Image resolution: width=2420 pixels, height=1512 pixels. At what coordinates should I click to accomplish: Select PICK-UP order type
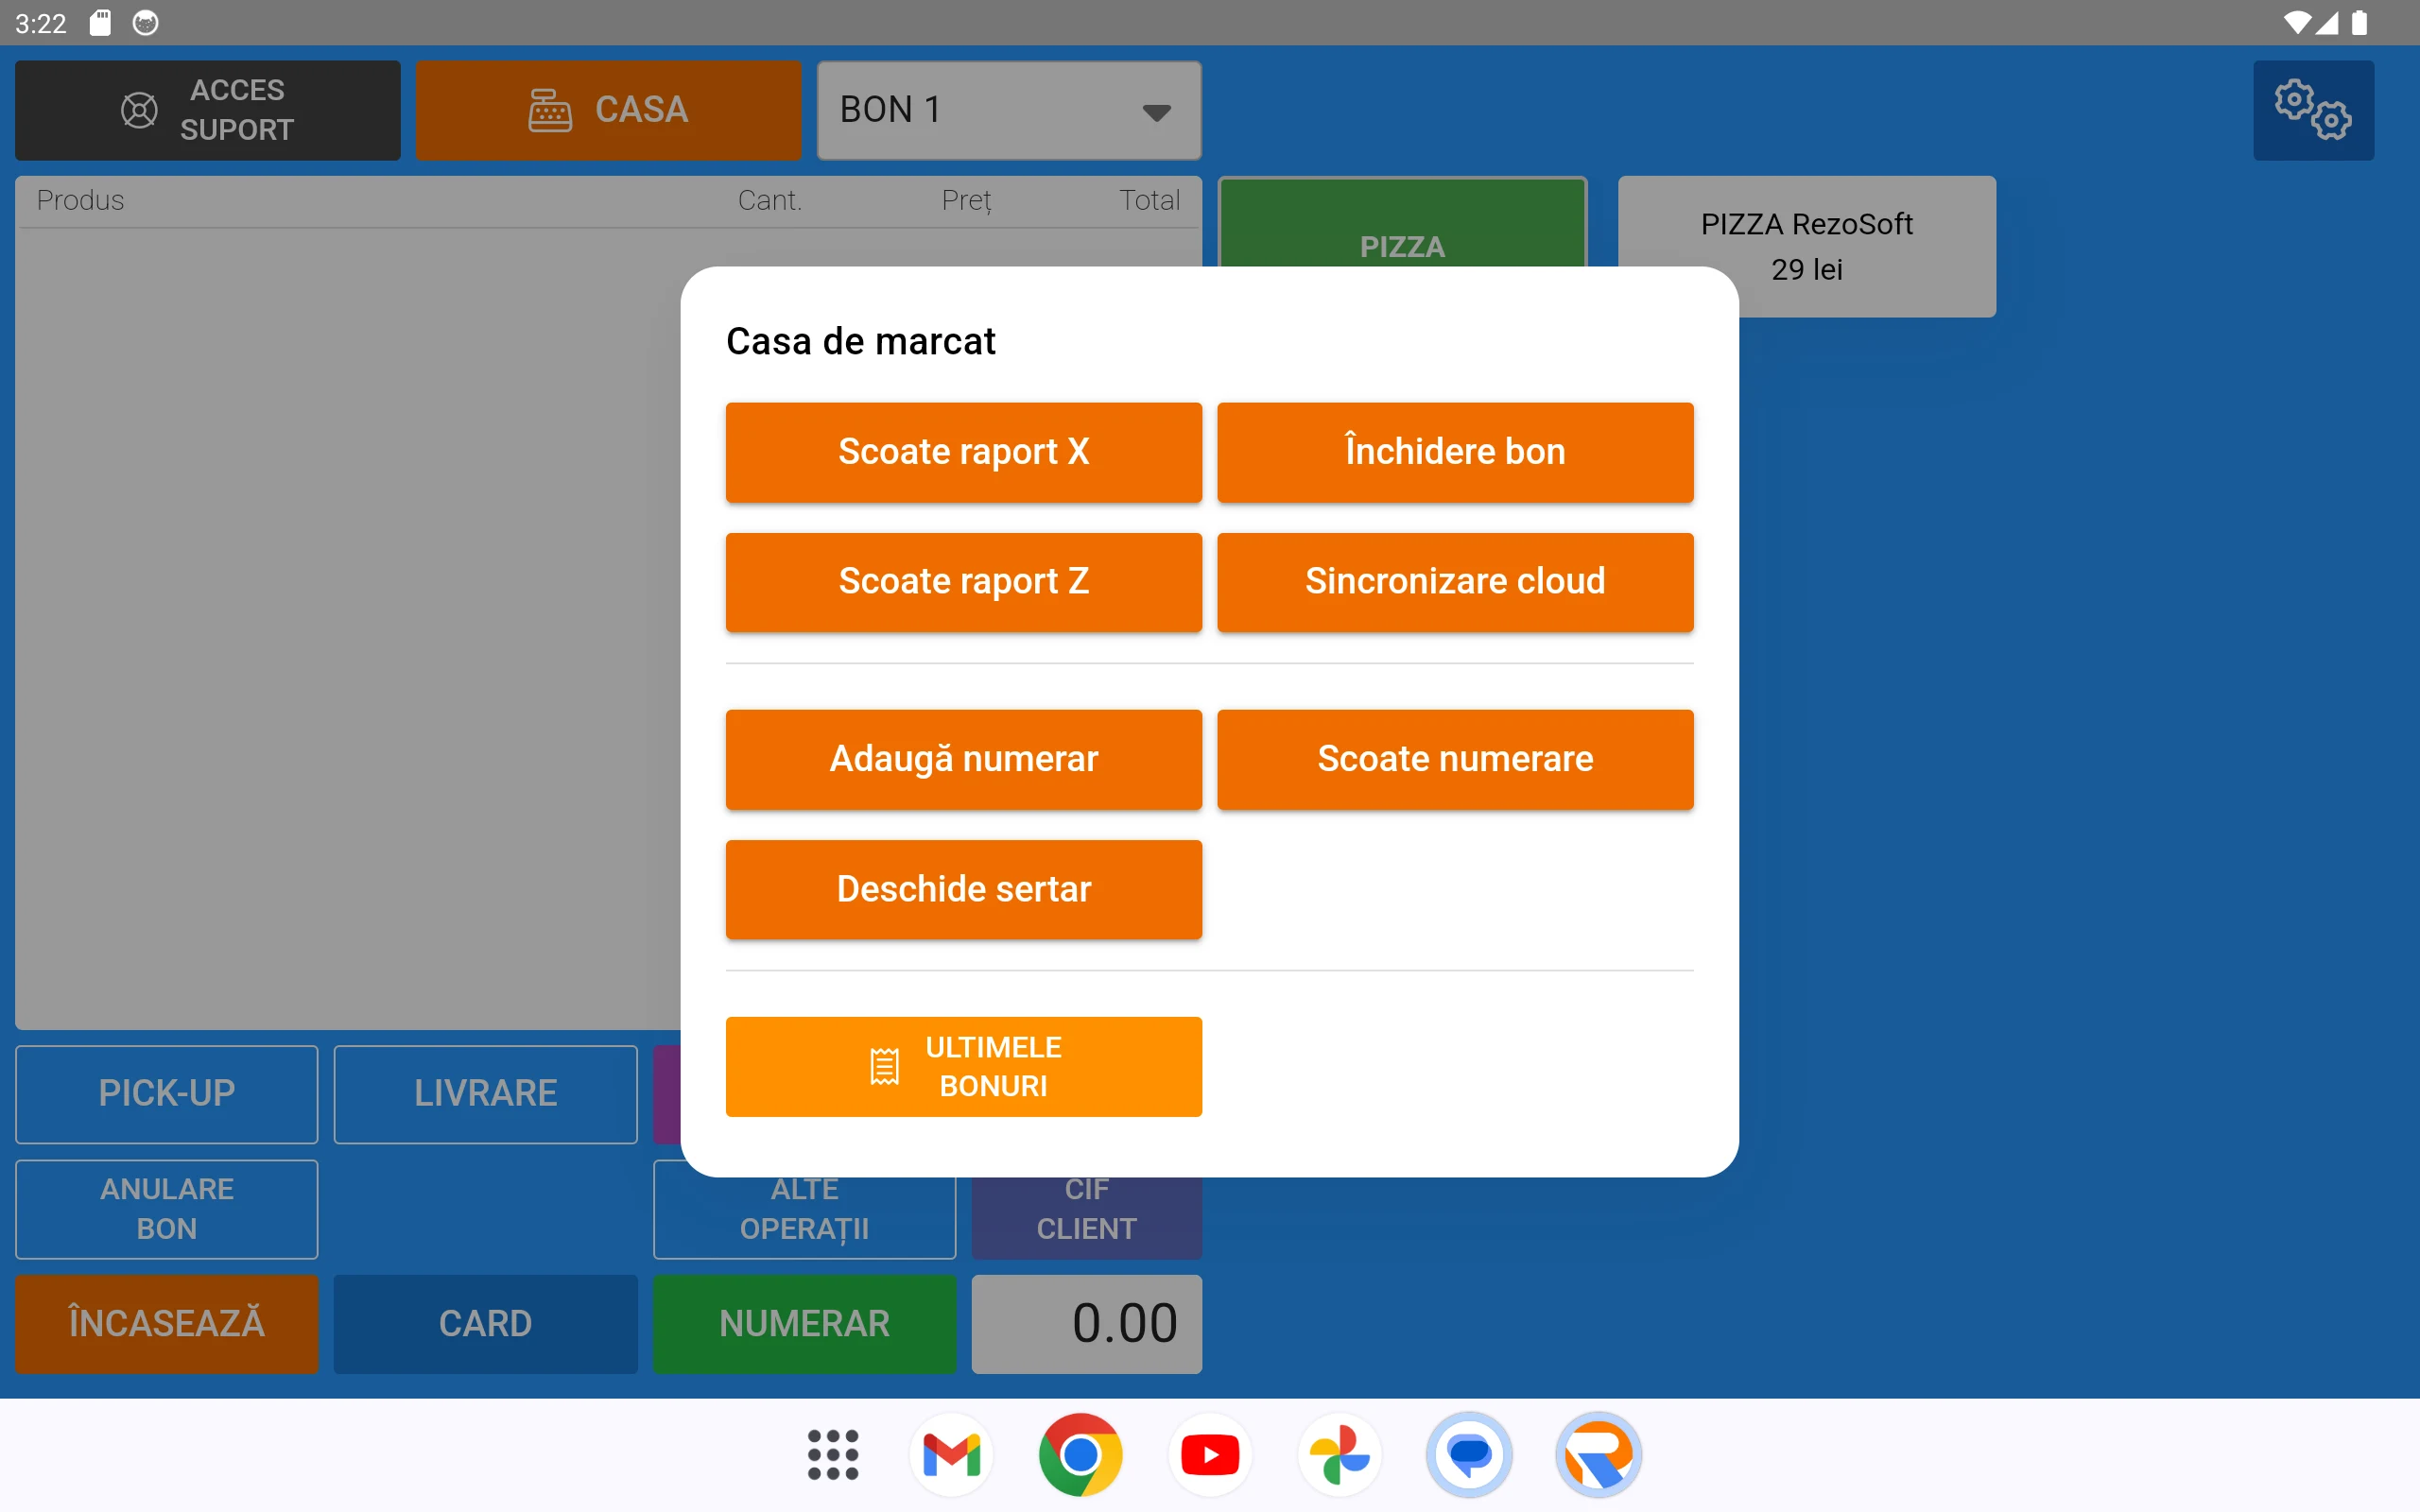point(167,1094)
